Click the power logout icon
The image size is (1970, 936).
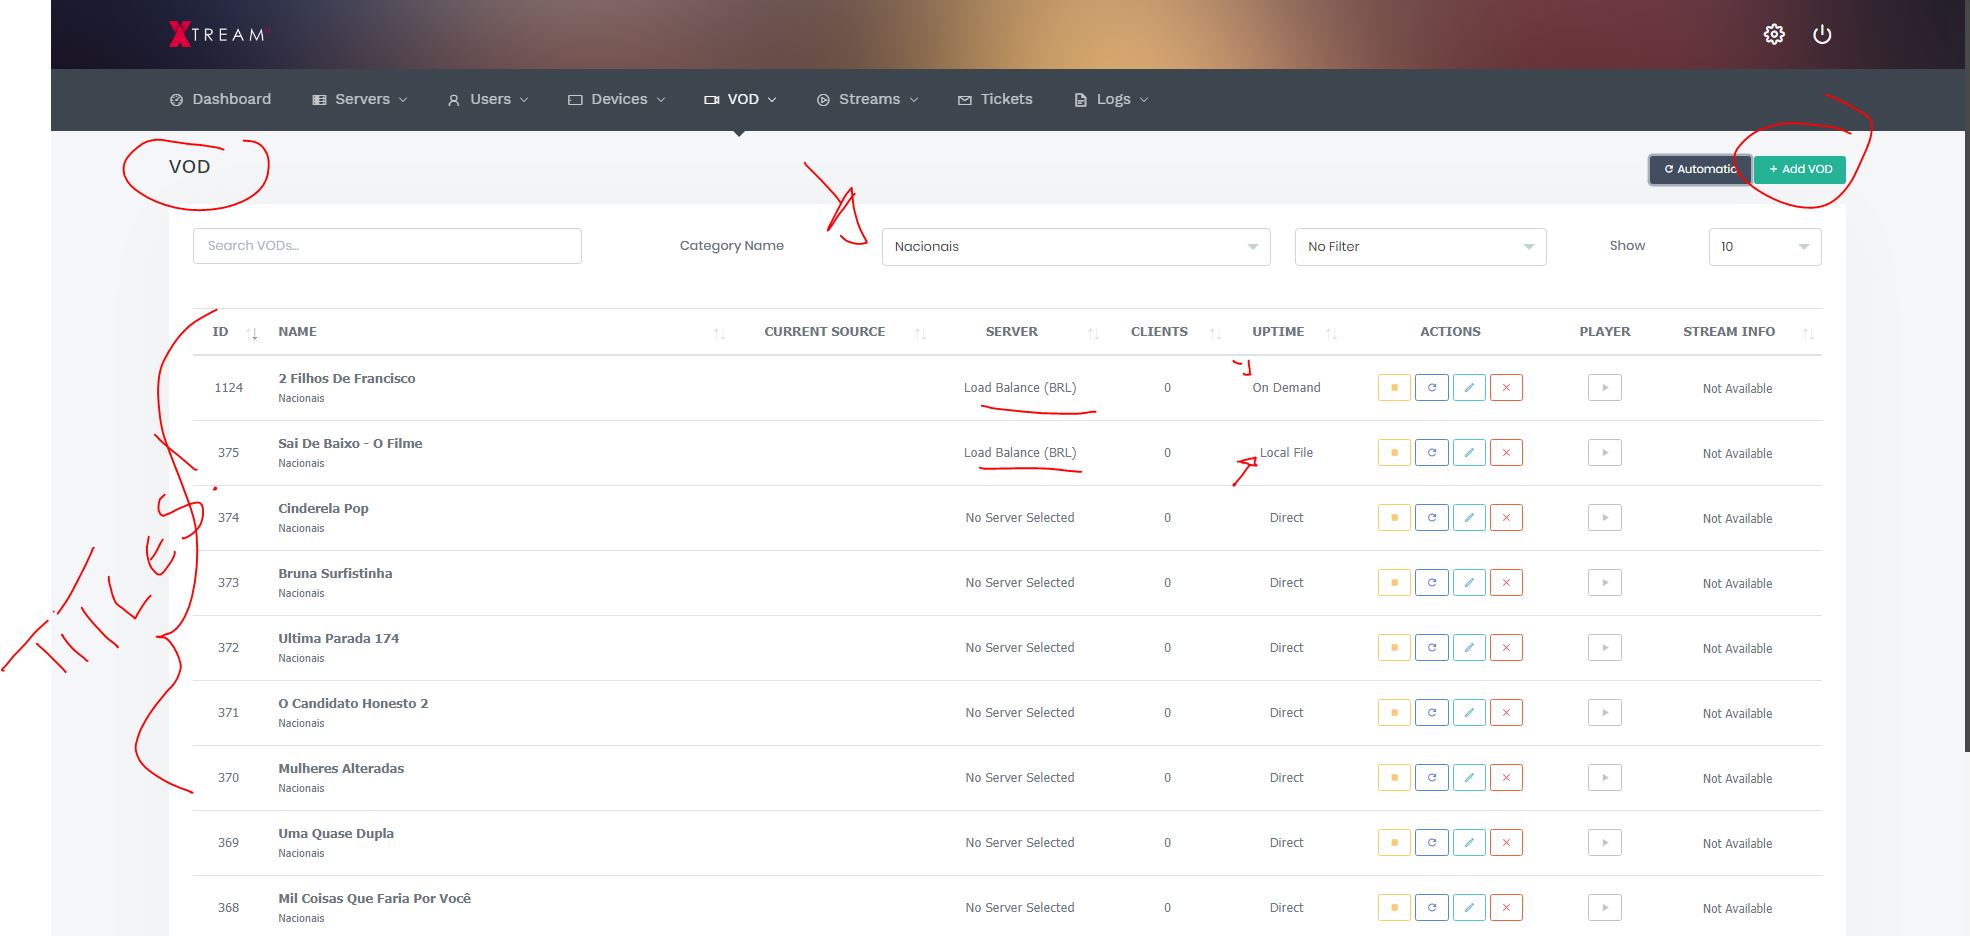coord(1822,35)
